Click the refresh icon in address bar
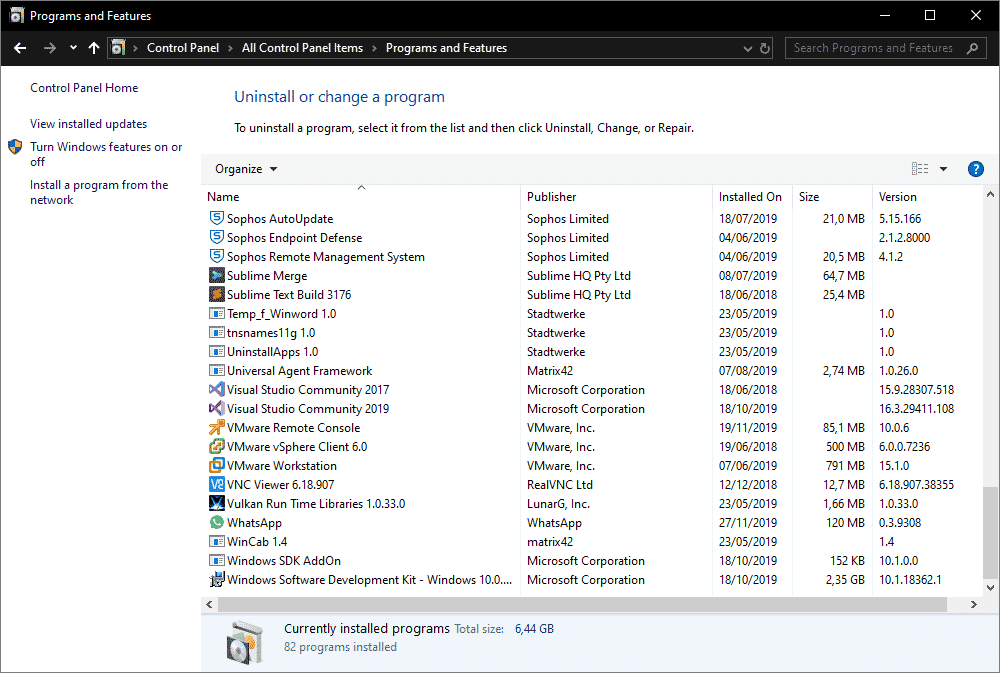The height and width of the screenshot is (673, 1000). (x=765, y=48)
